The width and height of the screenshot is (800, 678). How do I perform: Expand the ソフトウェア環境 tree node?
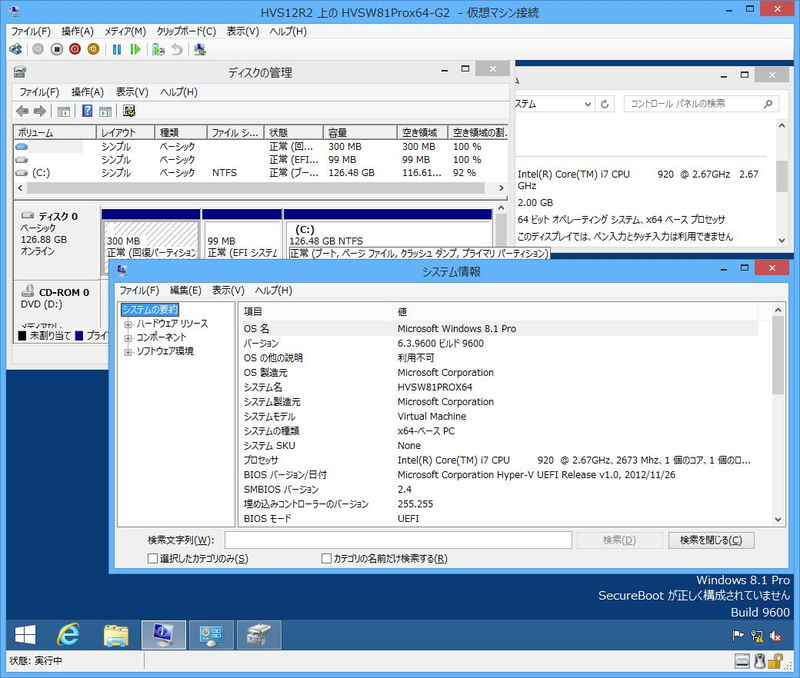tap(128, 352)
